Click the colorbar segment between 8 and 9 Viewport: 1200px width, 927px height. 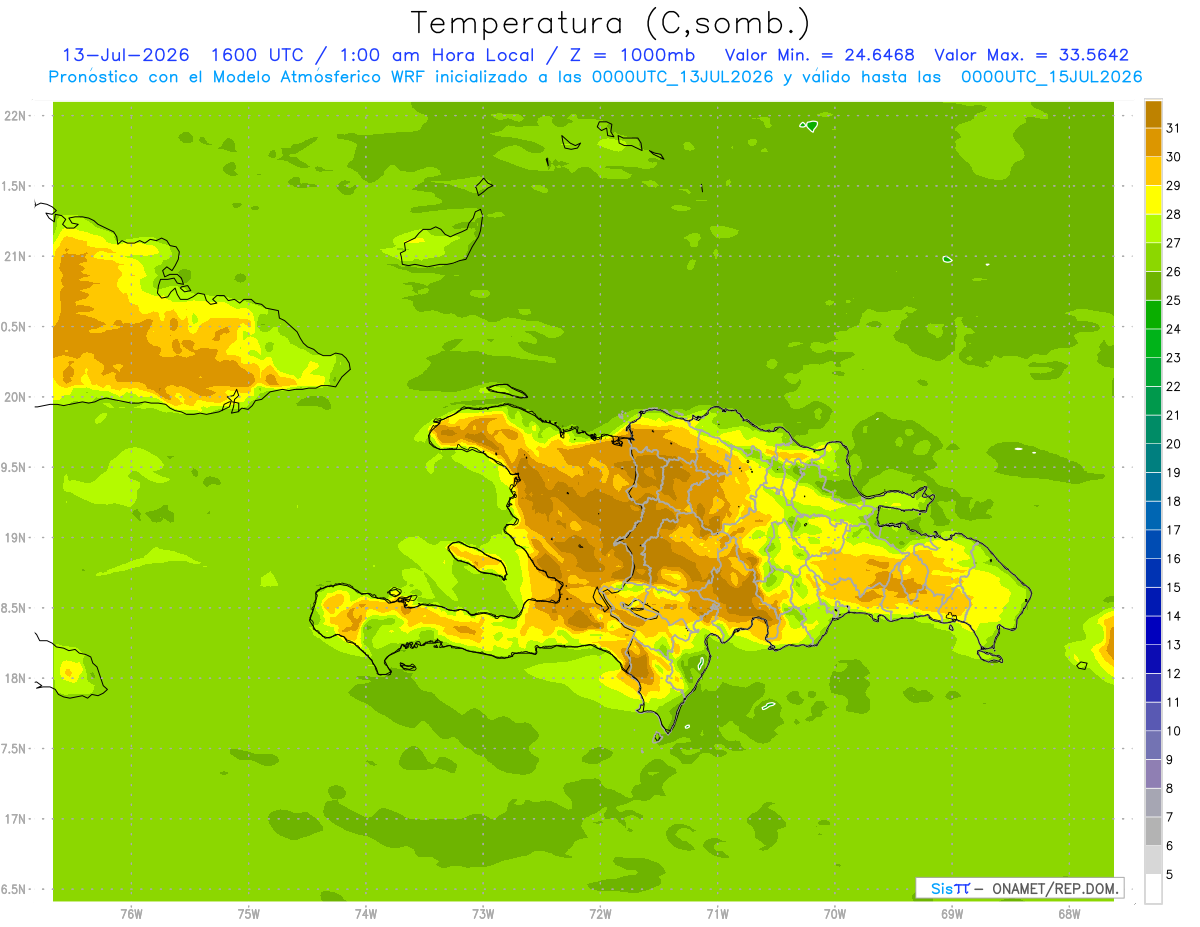[1153, 774]
